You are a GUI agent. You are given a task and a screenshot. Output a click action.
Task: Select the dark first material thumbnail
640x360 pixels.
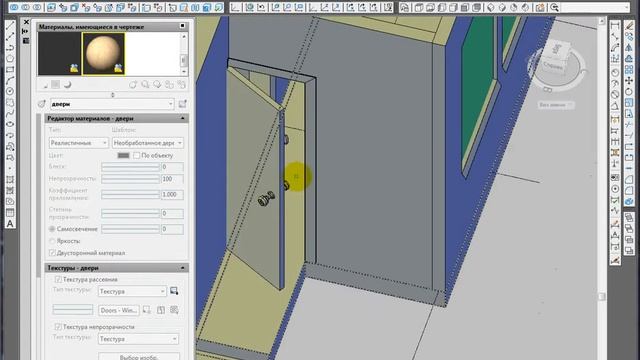click(x=59, y=53)
